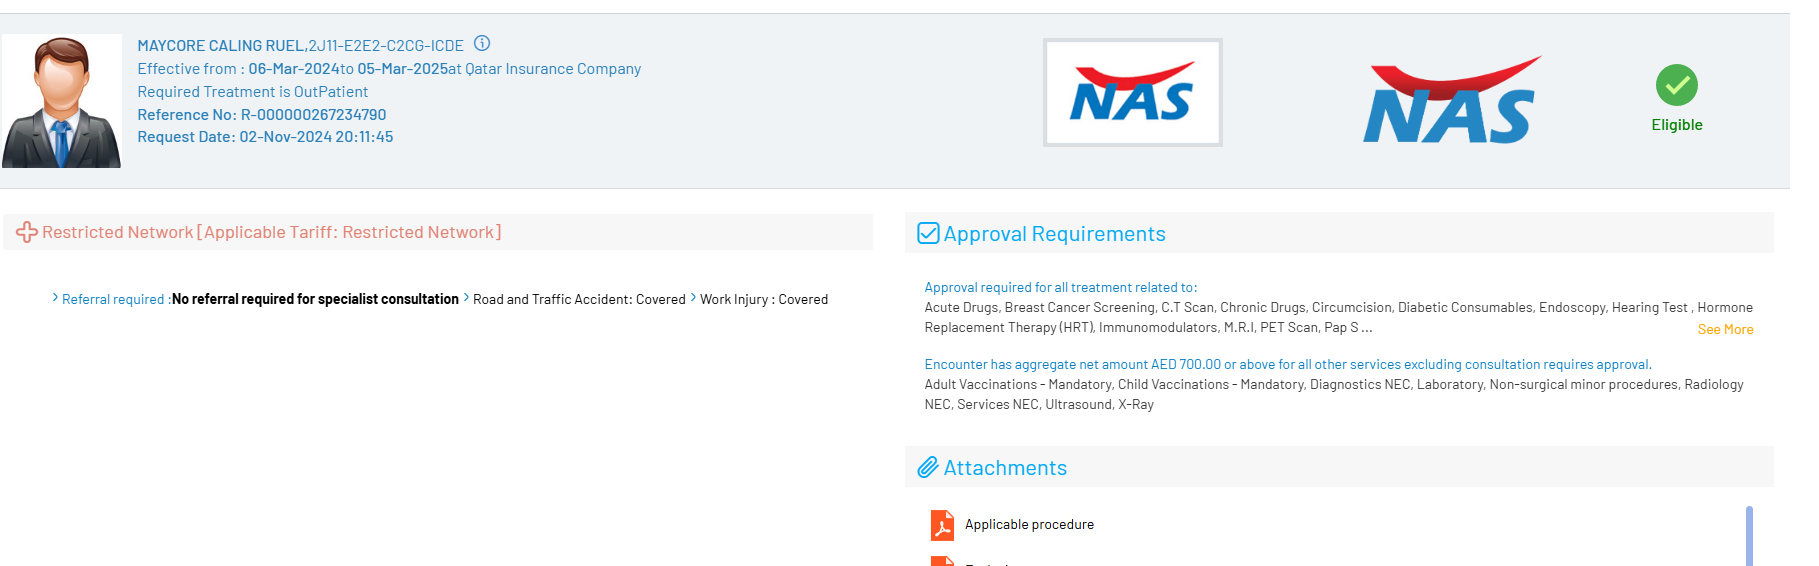The image size is (1819, 566).
Task: Open the Applicable procedure attachment link
Action: 1029,524
